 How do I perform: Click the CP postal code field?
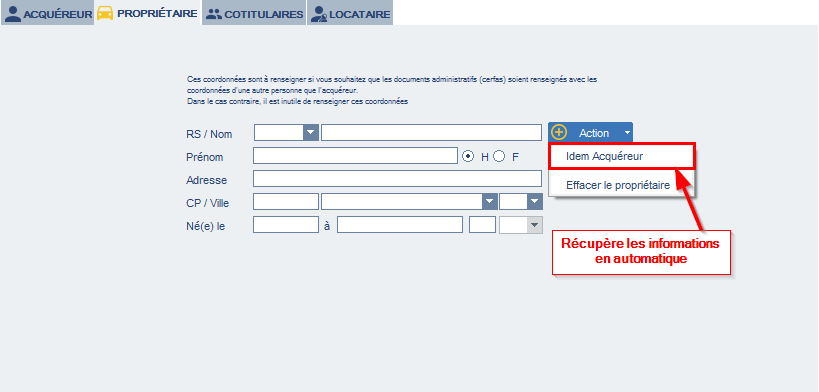[286, 202]
